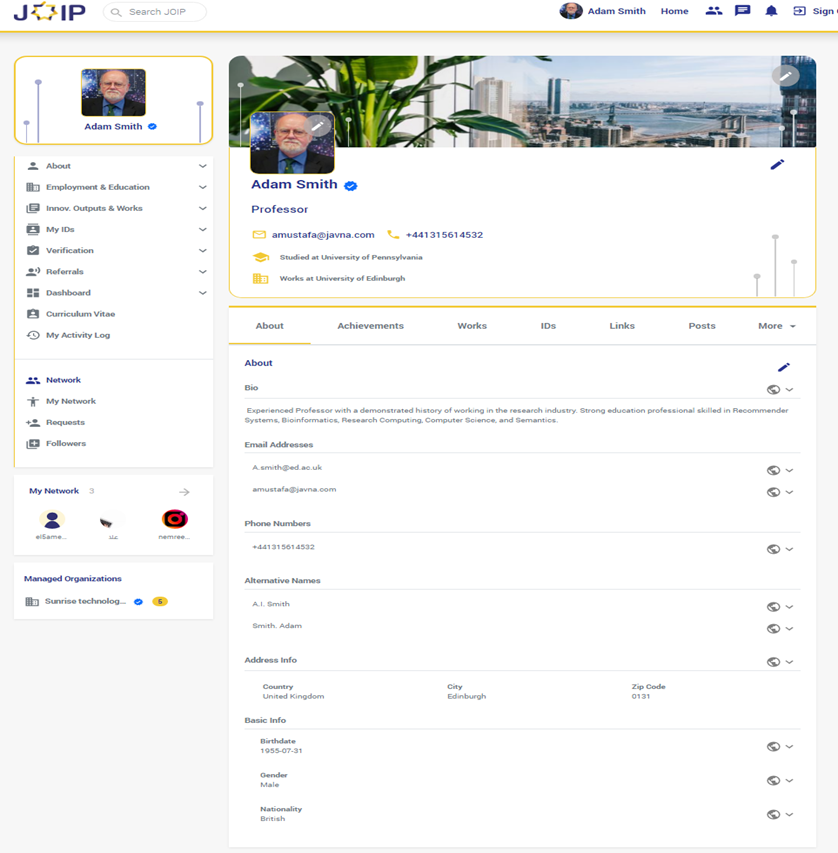Image resolution: width=838 pixels, height=853 pixels.
Task: Open the messages chat icon in header
Action: coord(742,11)
